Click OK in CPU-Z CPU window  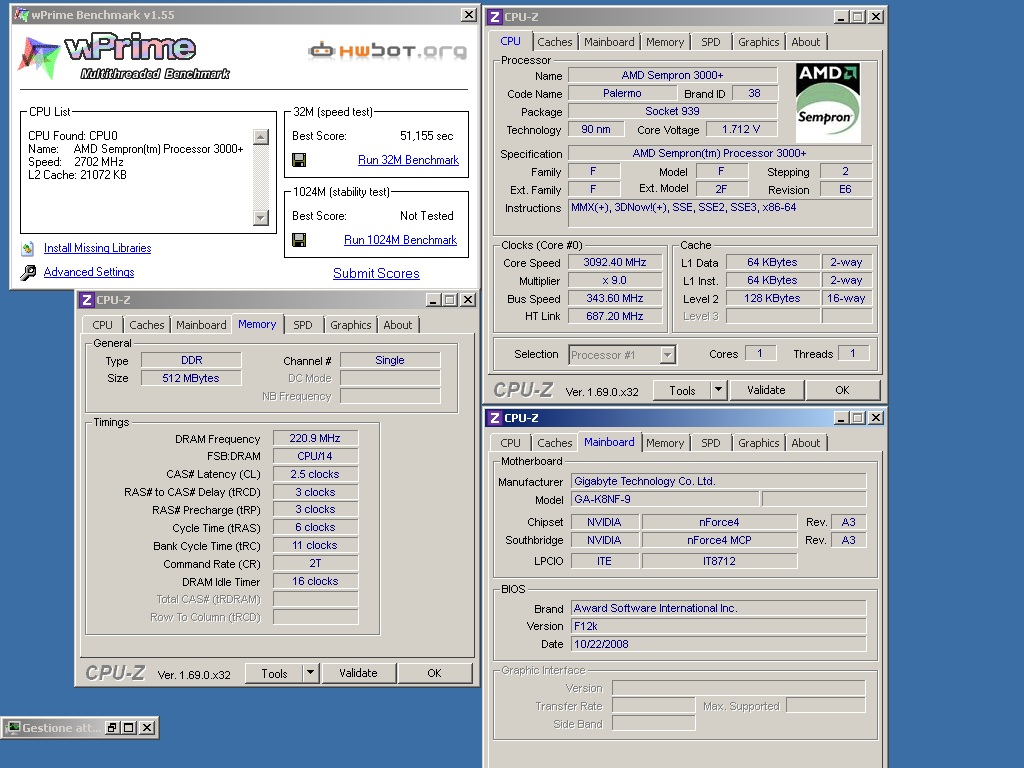point(842,390)
